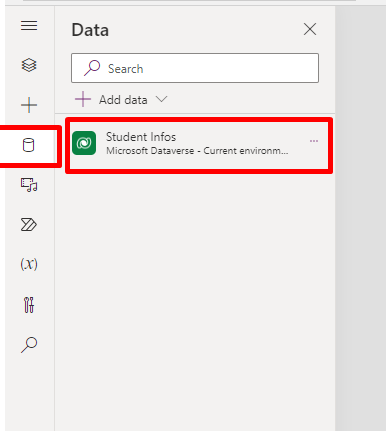Click the 'Microsoft Dataverse - Current environm...' text

pos(197,151)
